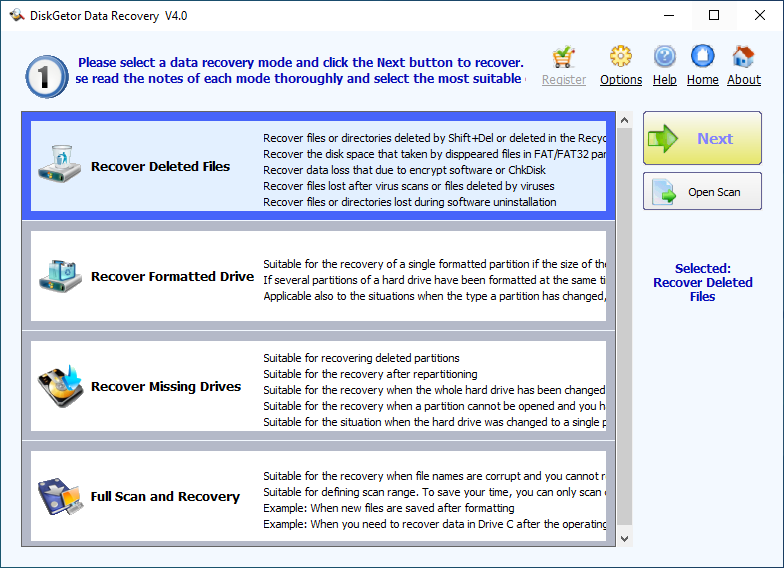Close the DiskGetor Data Recovery window
Screen dimensions: 784x568
(760, 16)
